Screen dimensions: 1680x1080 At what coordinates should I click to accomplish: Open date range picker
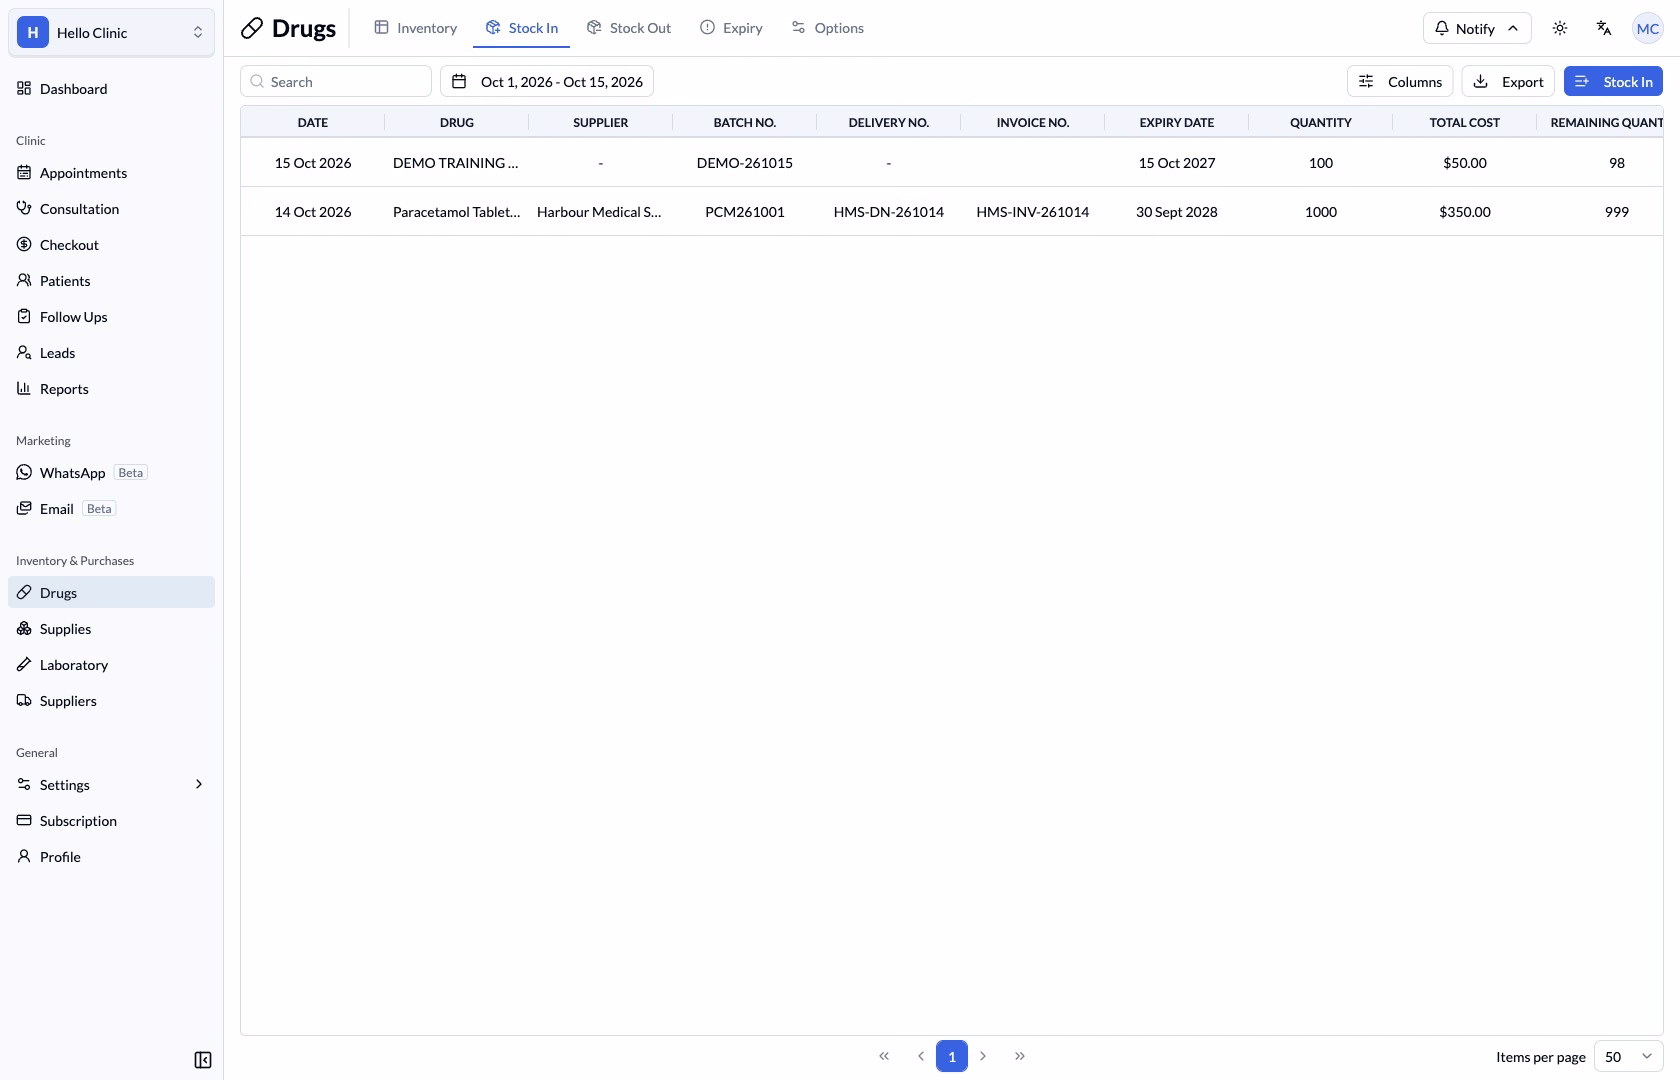tap(547, 82)
